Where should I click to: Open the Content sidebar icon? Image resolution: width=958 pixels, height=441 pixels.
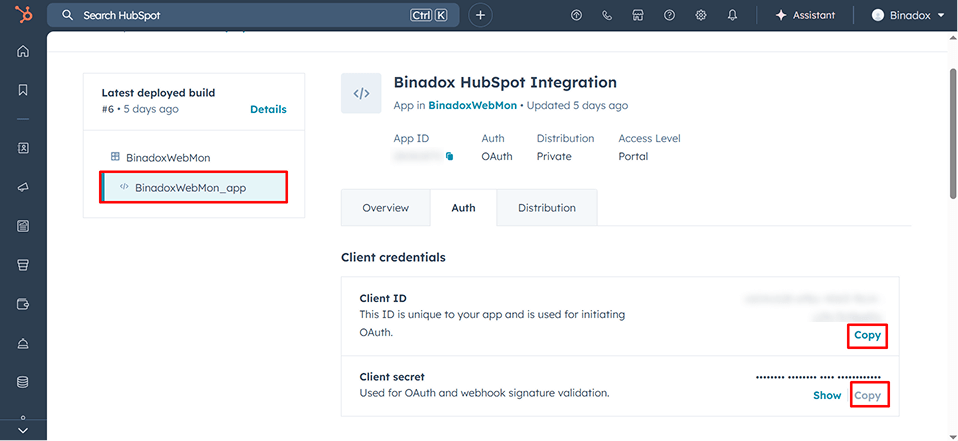point(23,227)
